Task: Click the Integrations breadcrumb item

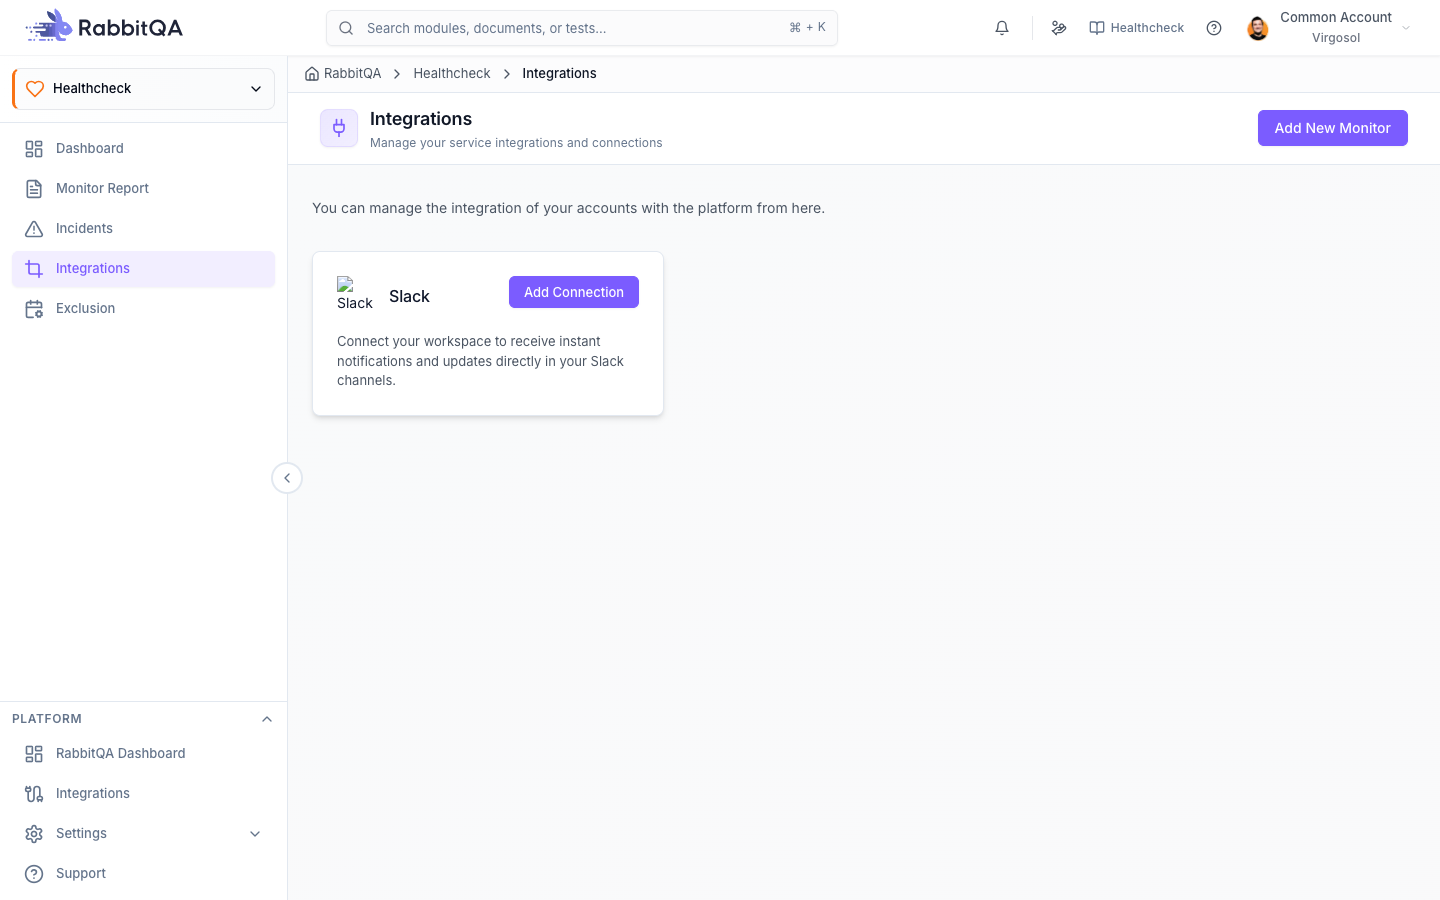Action: (x=559, y=73)
